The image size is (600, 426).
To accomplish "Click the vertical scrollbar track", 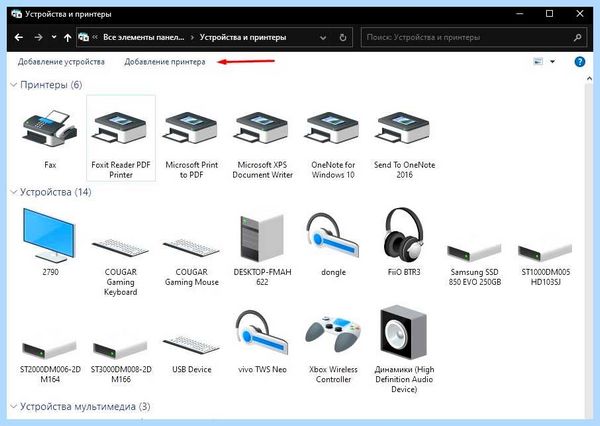I will [590, 253].
